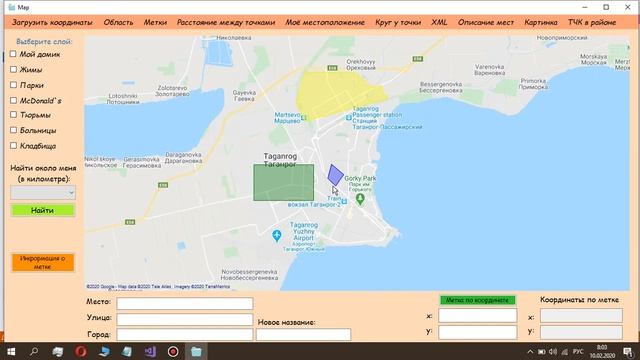Click the Zolotarevo label on map
The width and height of the screenshot is (640, 360).
172,91
